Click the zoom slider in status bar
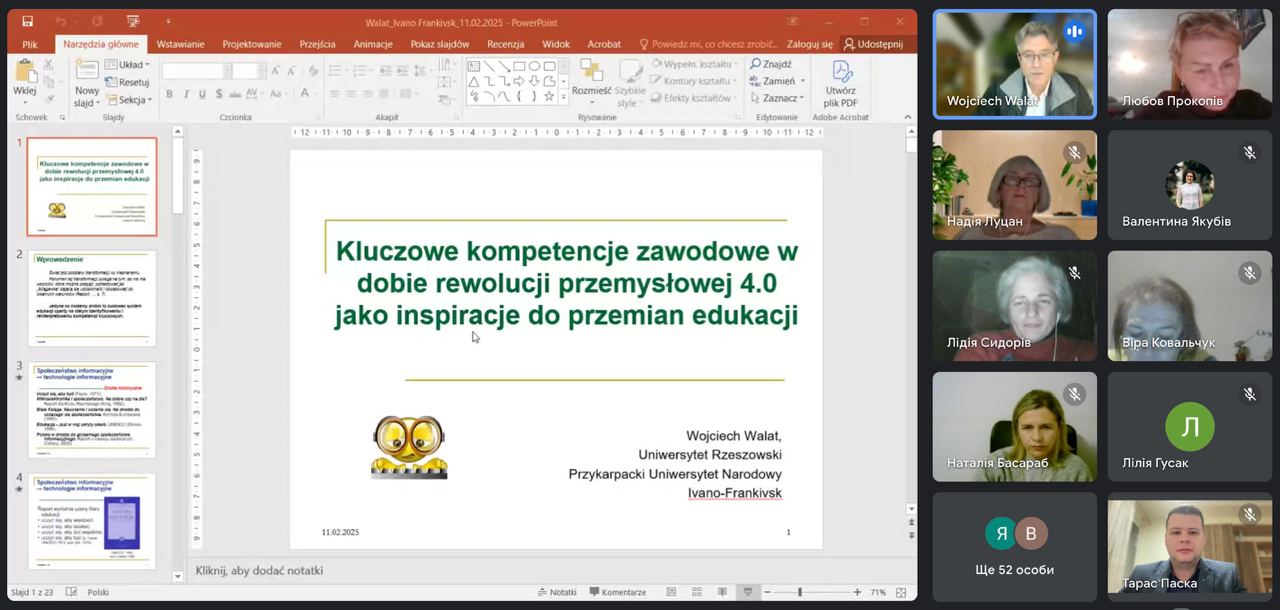Viewport: 1280px width, 610px height. pyautogui.click(x=800, y=592)
